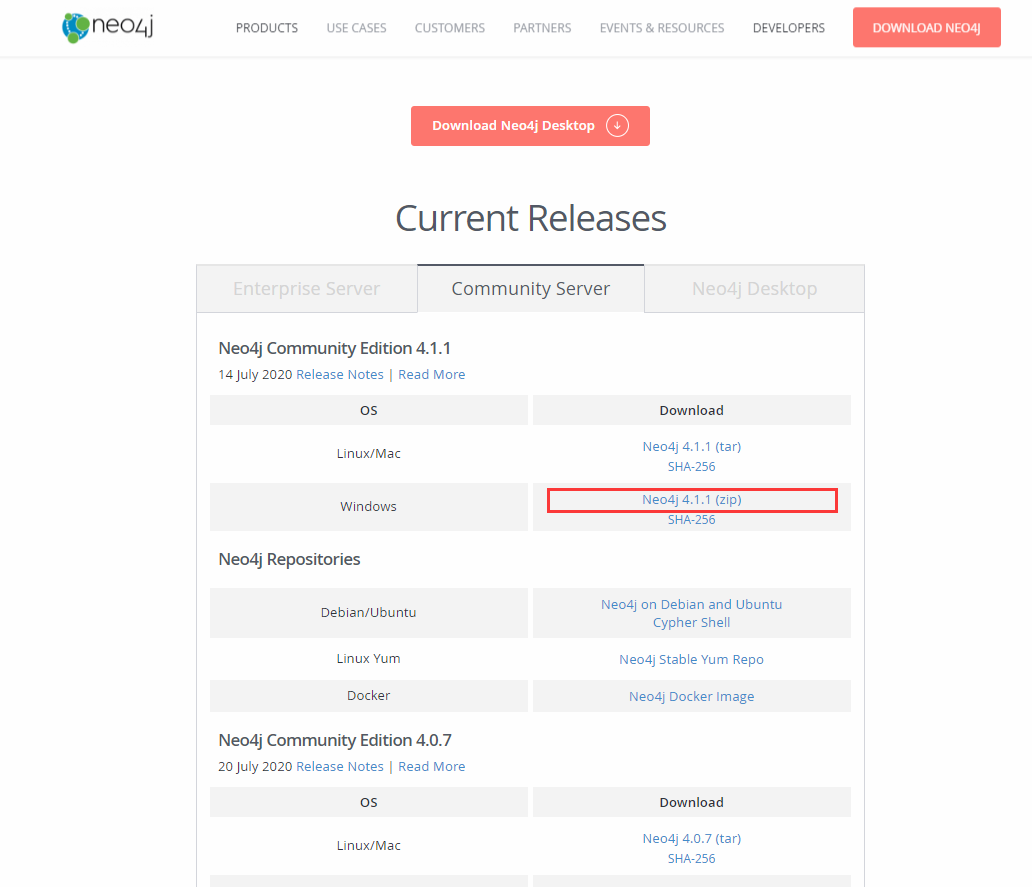Screen dimensions: 1032x887
Task: Click the Neo4j Community Edition 4.1.1 heading
Action: click(334, 348)
